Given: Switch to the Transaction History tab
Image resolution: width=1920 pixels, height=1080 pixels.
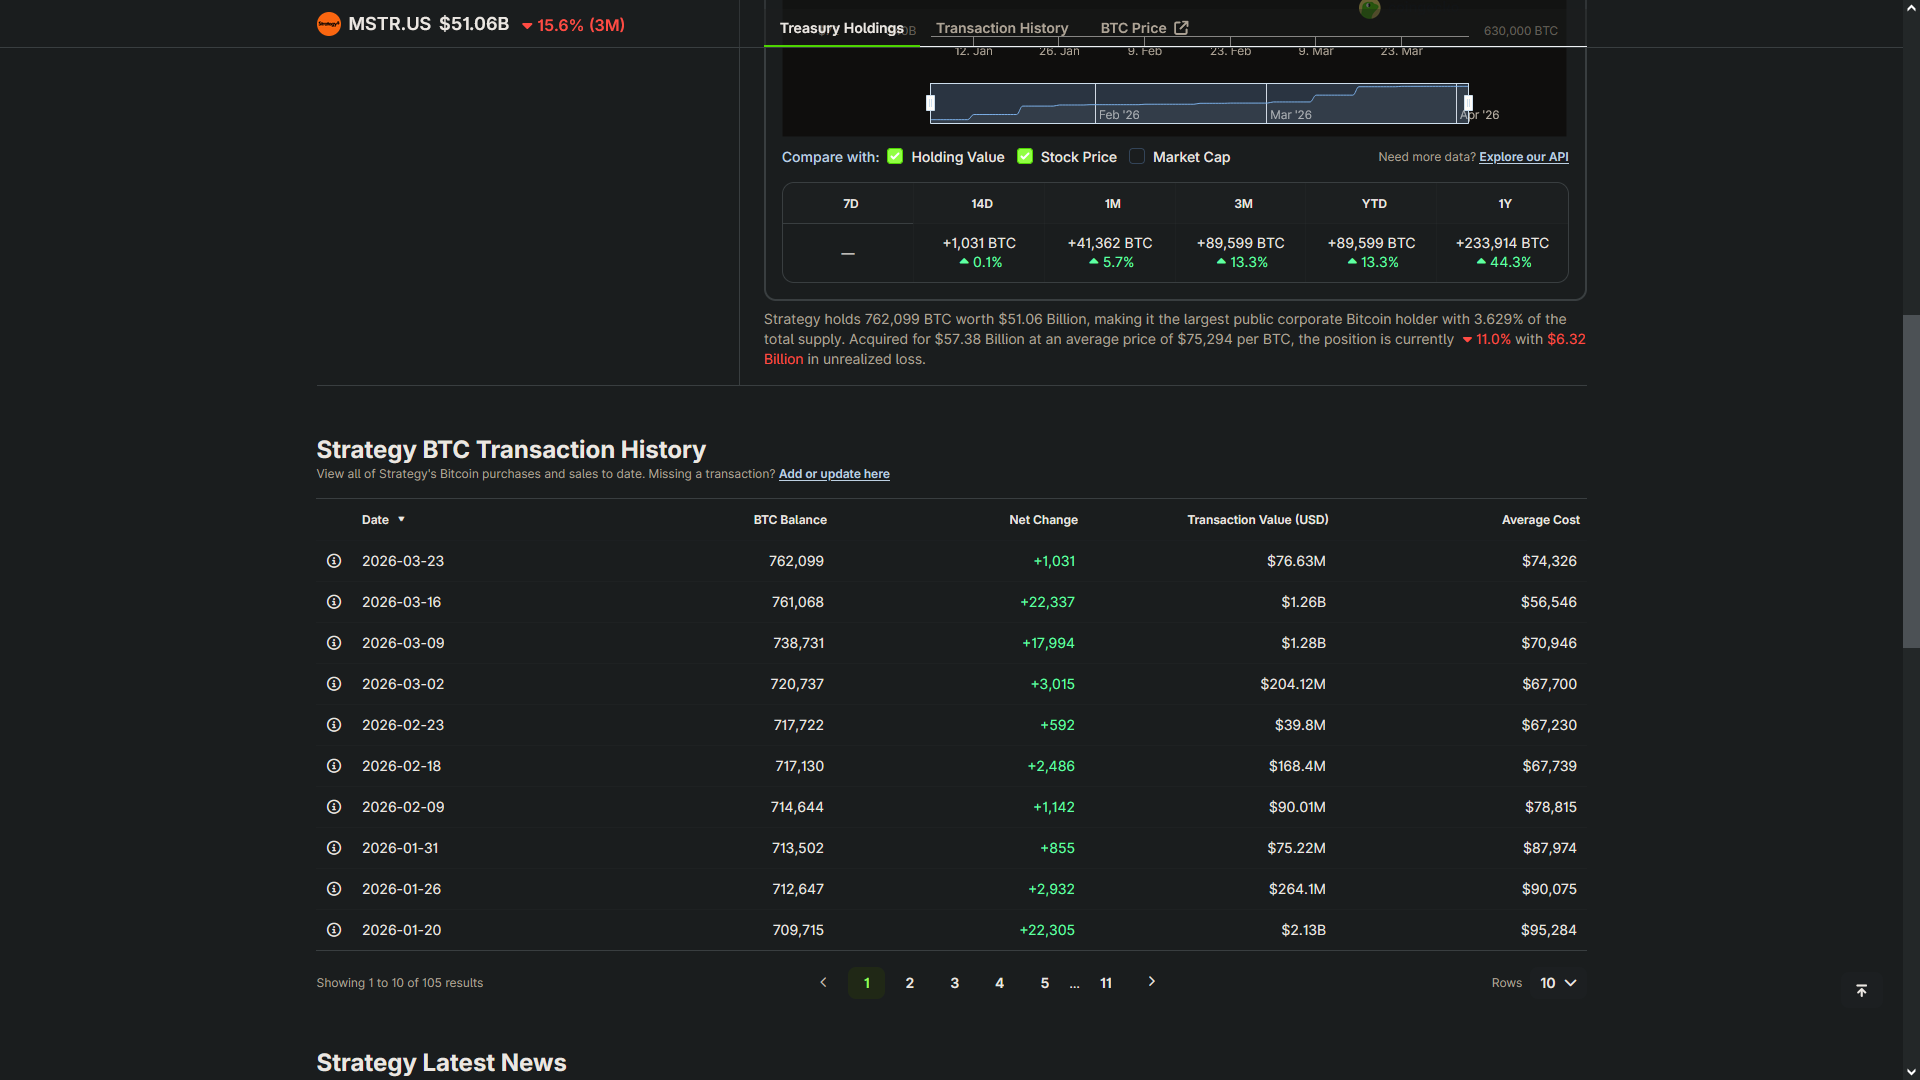Looking at the screenshot, I should tap(1001, 28).
